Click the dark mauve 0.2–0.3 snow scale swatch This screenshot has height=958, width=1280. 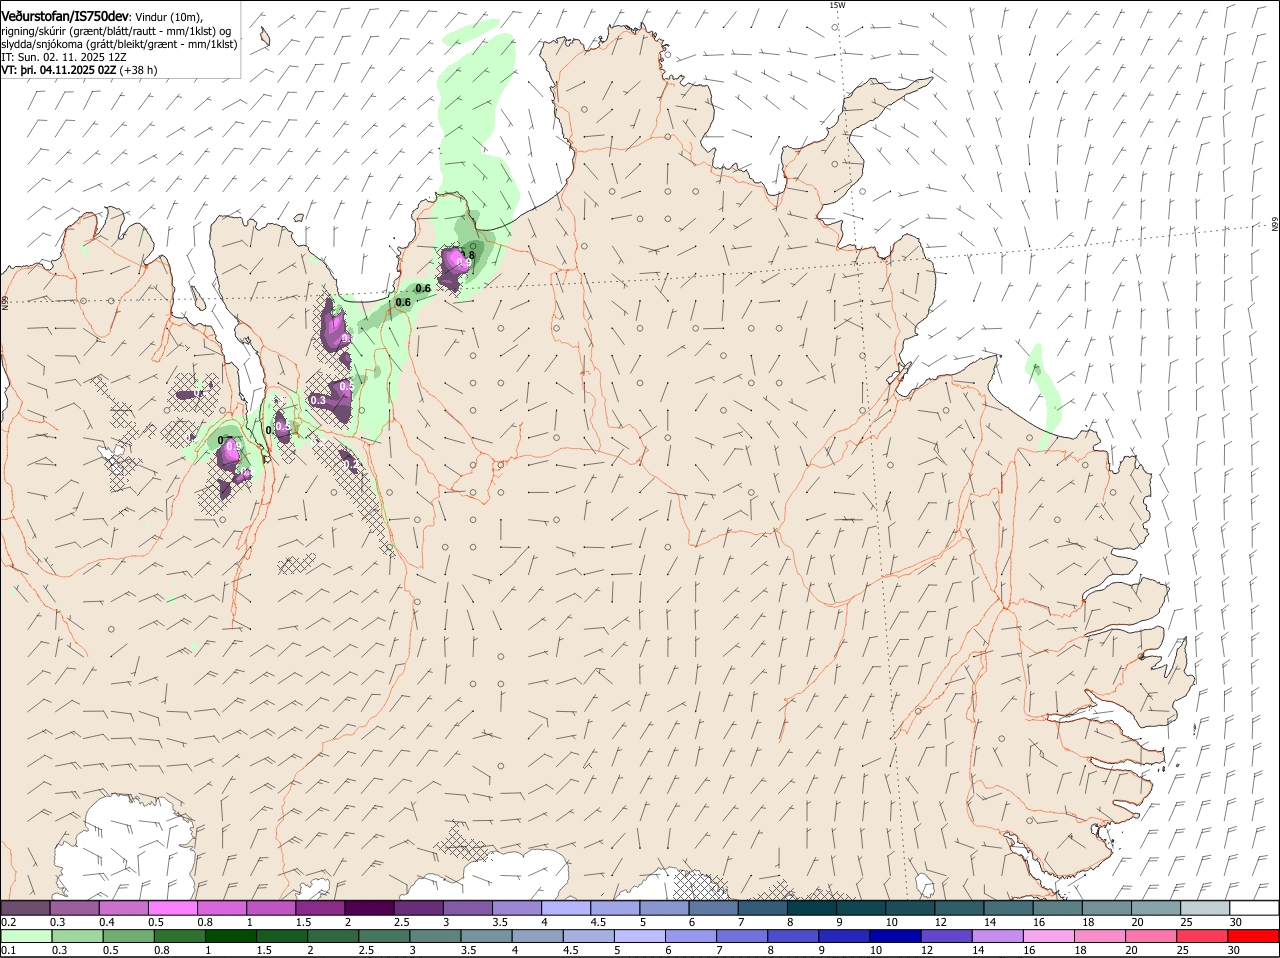pos(25,908)
